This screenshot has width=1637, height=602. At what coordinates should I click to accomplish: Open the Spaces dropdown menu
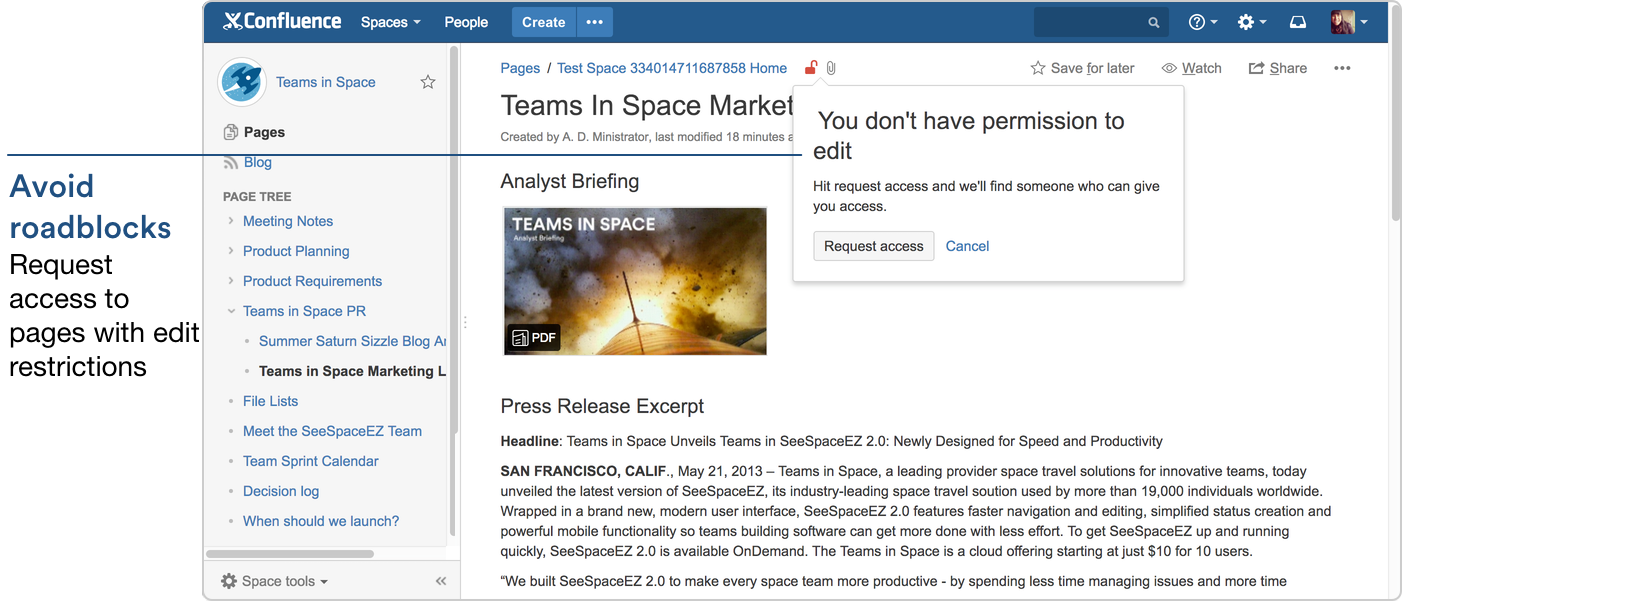390,22
